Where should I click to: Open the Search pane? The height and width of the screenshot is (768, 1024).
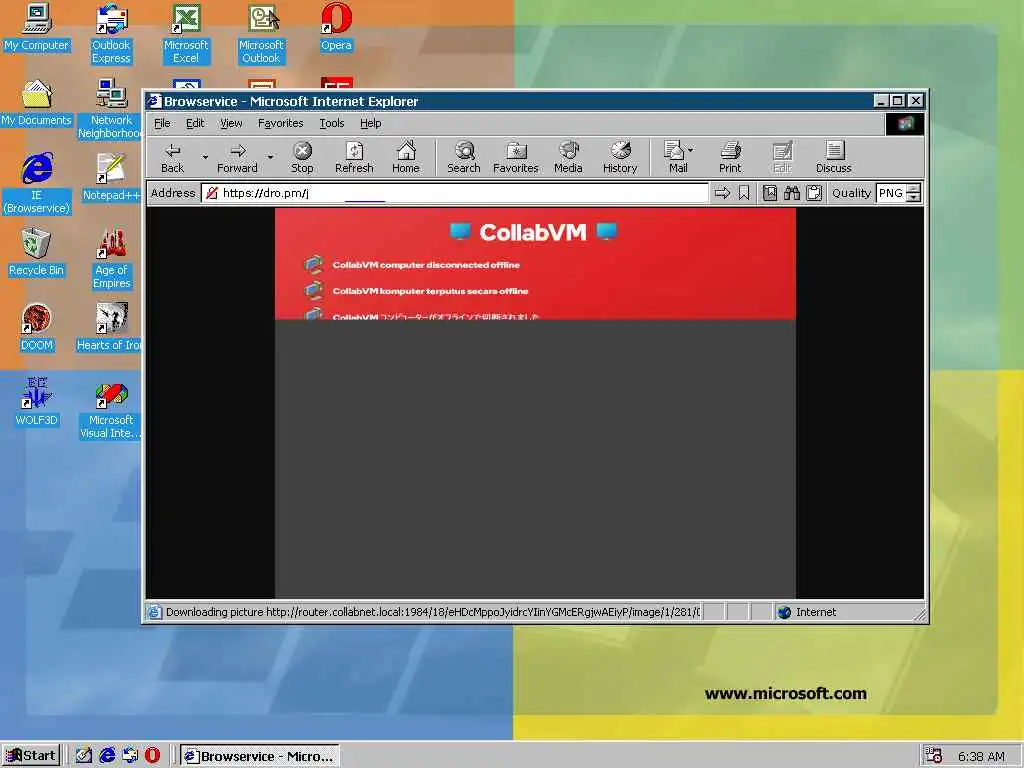[464, 158]
